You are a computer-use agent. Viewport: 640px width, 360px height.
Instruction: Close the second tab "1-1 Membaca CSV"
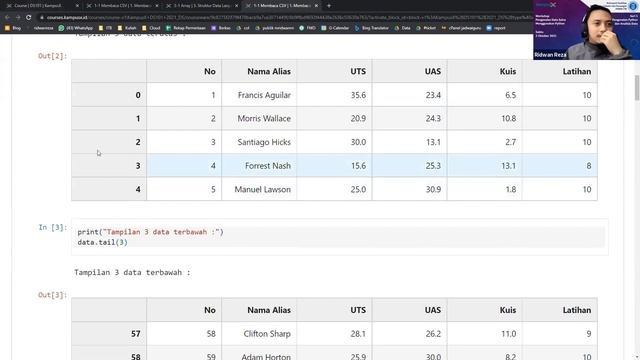point(157,6)
